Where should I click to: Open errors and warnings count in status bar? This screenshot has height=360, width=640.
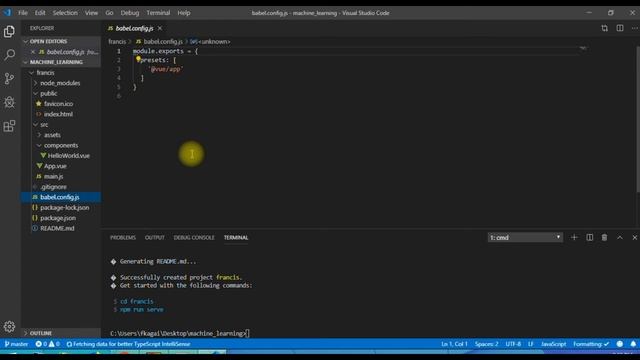click(47, 344)
